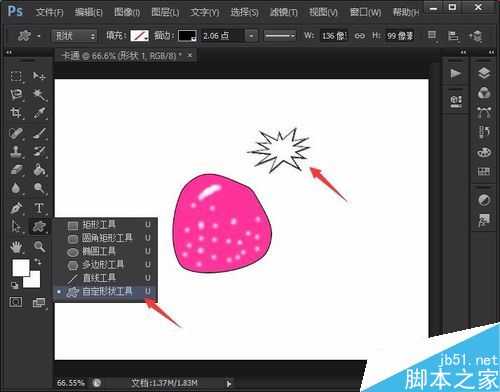Select the Hand tool
The width and height of the screenshot is (500, 392).
coord(16,247)
